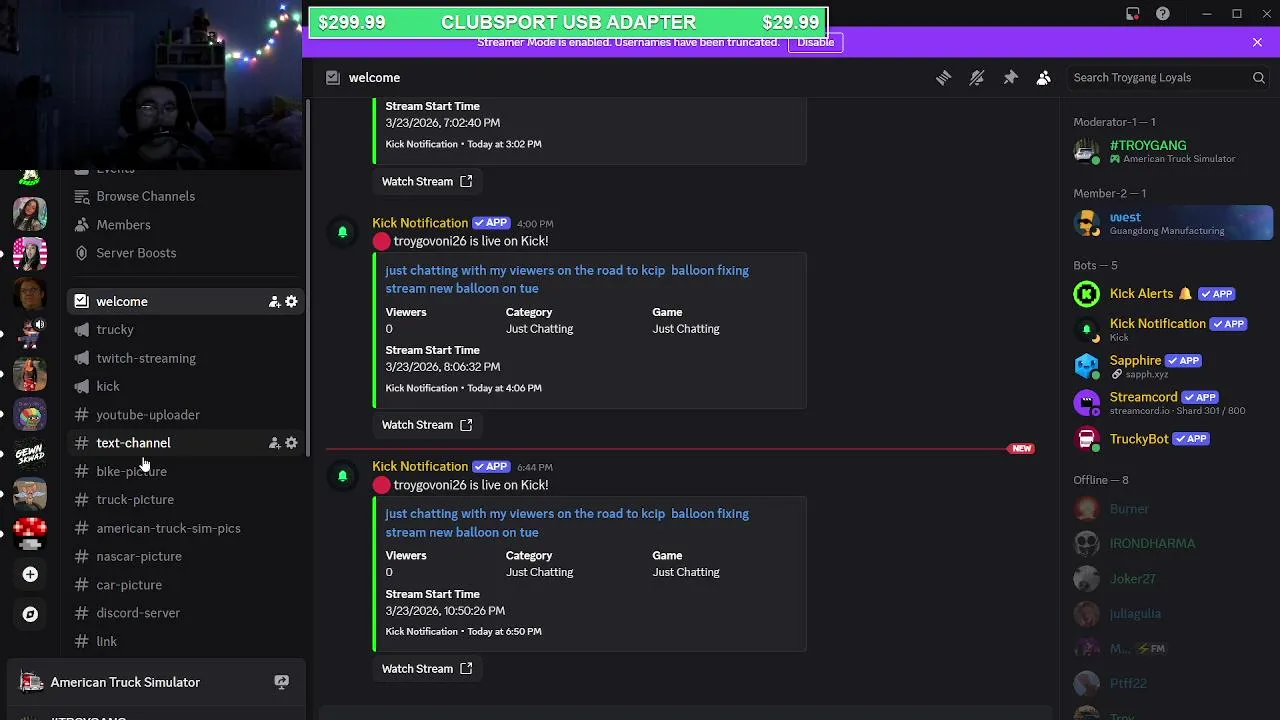
Task: Click Kick Notification avatar at 6:44 PM message
Action: click(x=342, y=476)
